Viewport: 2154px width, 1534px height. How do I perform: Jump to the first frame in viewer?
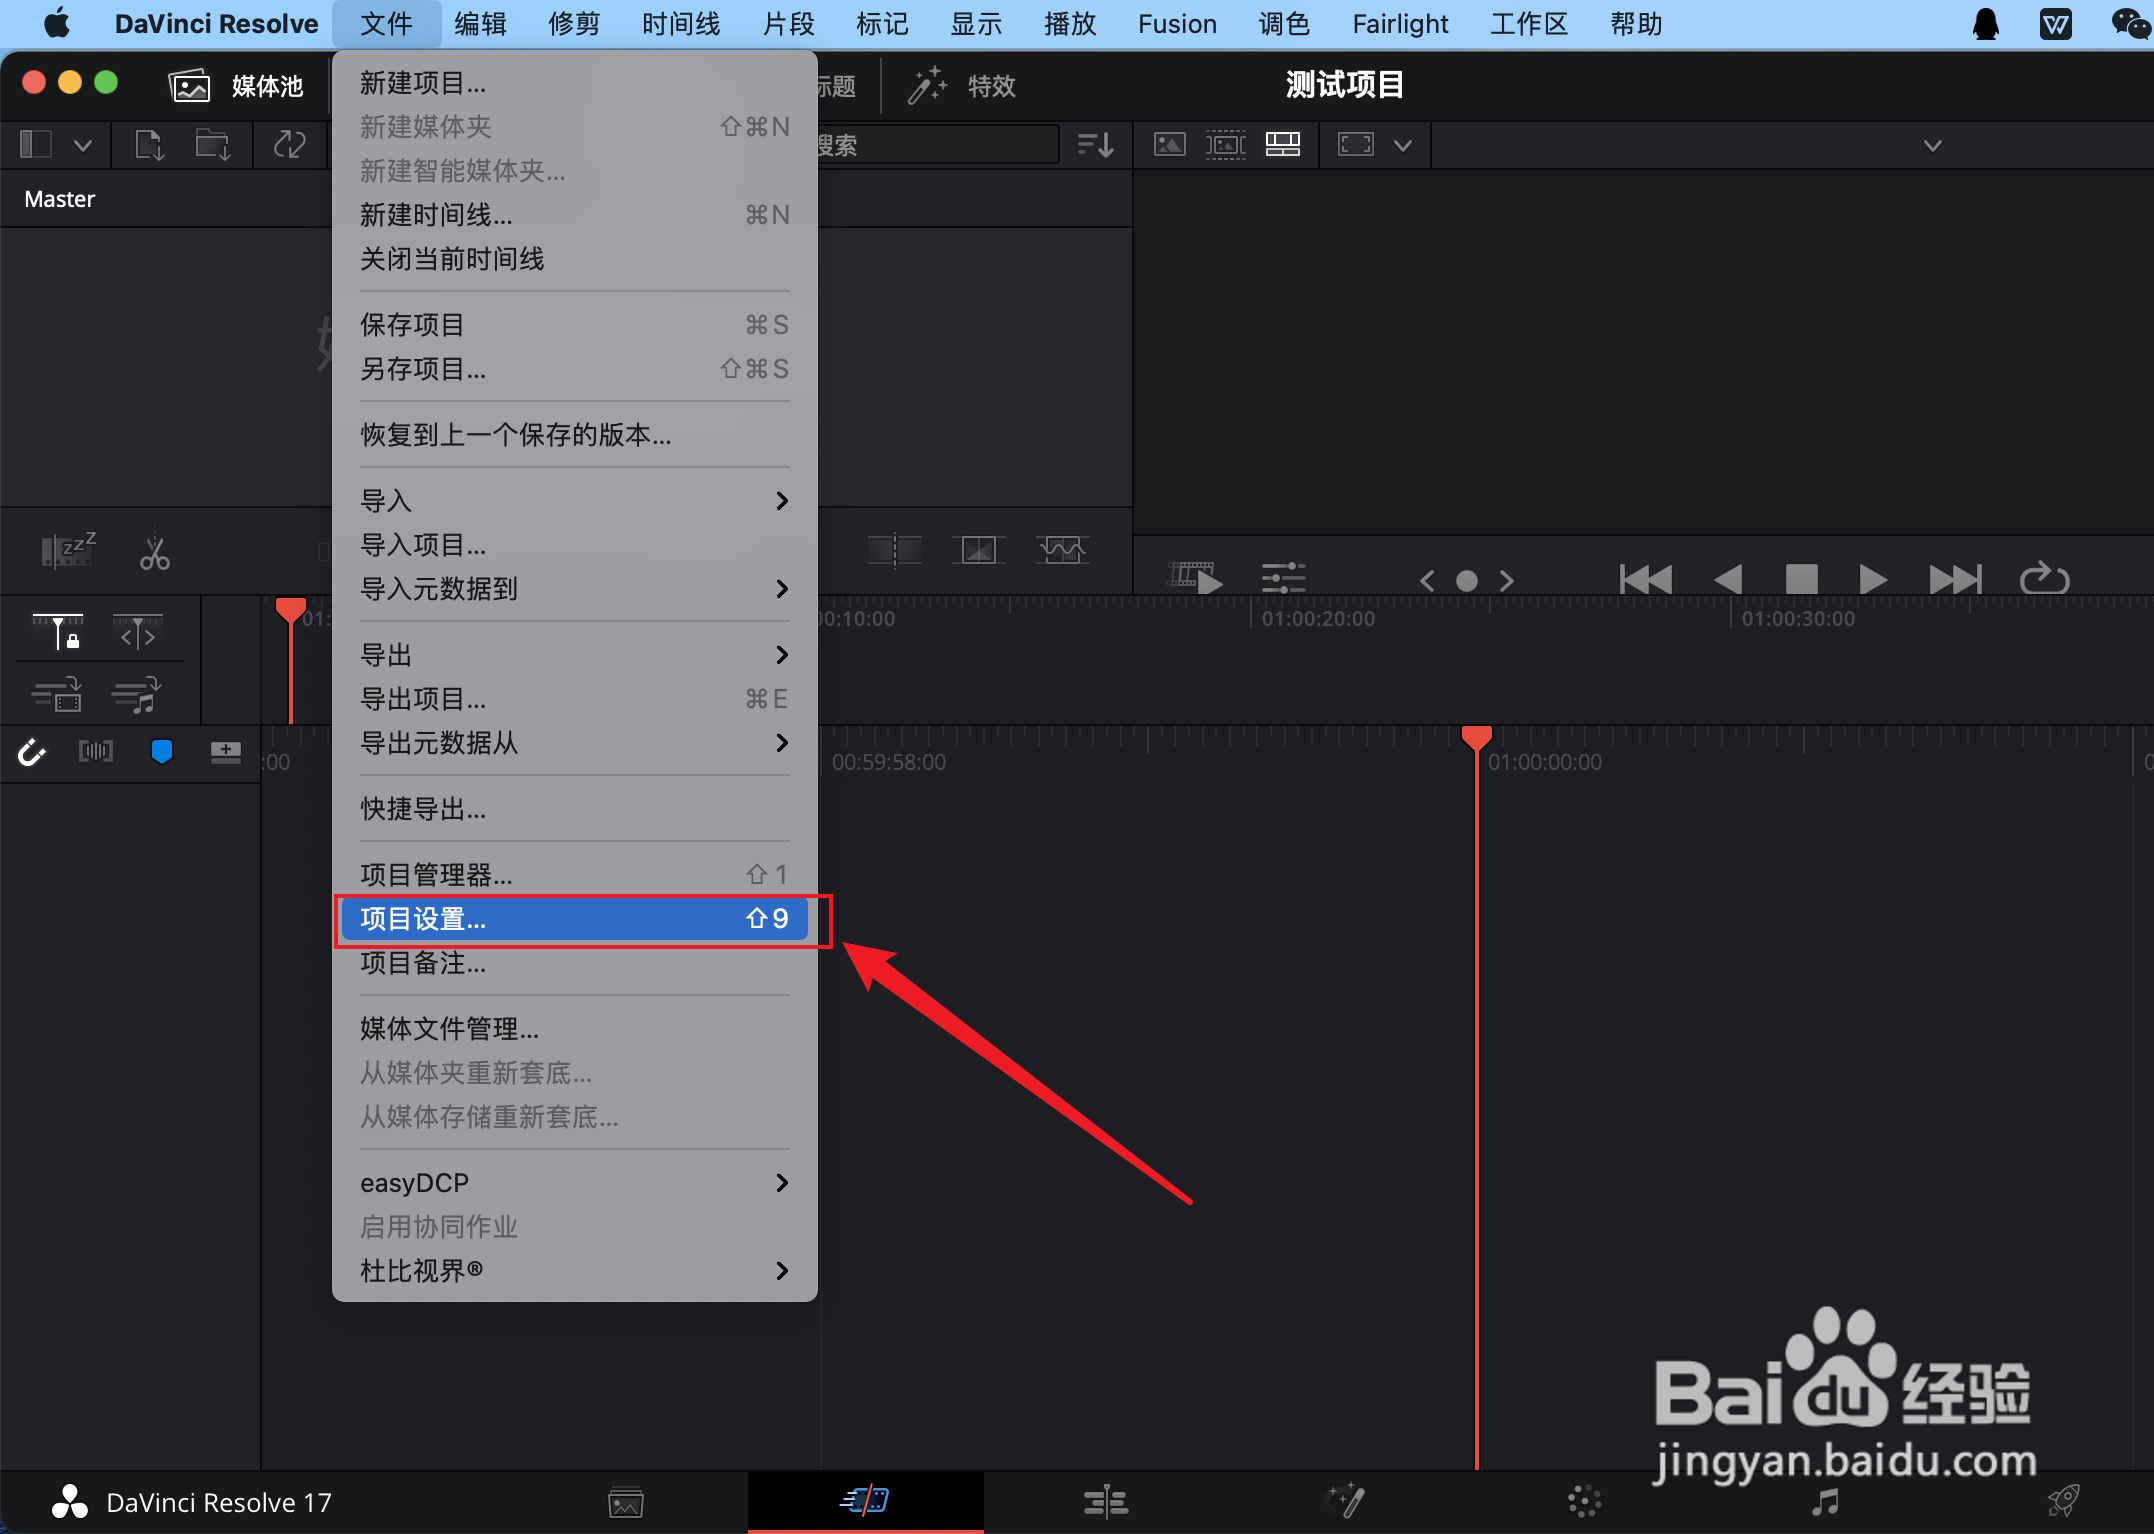click(x=1645, y=578)
